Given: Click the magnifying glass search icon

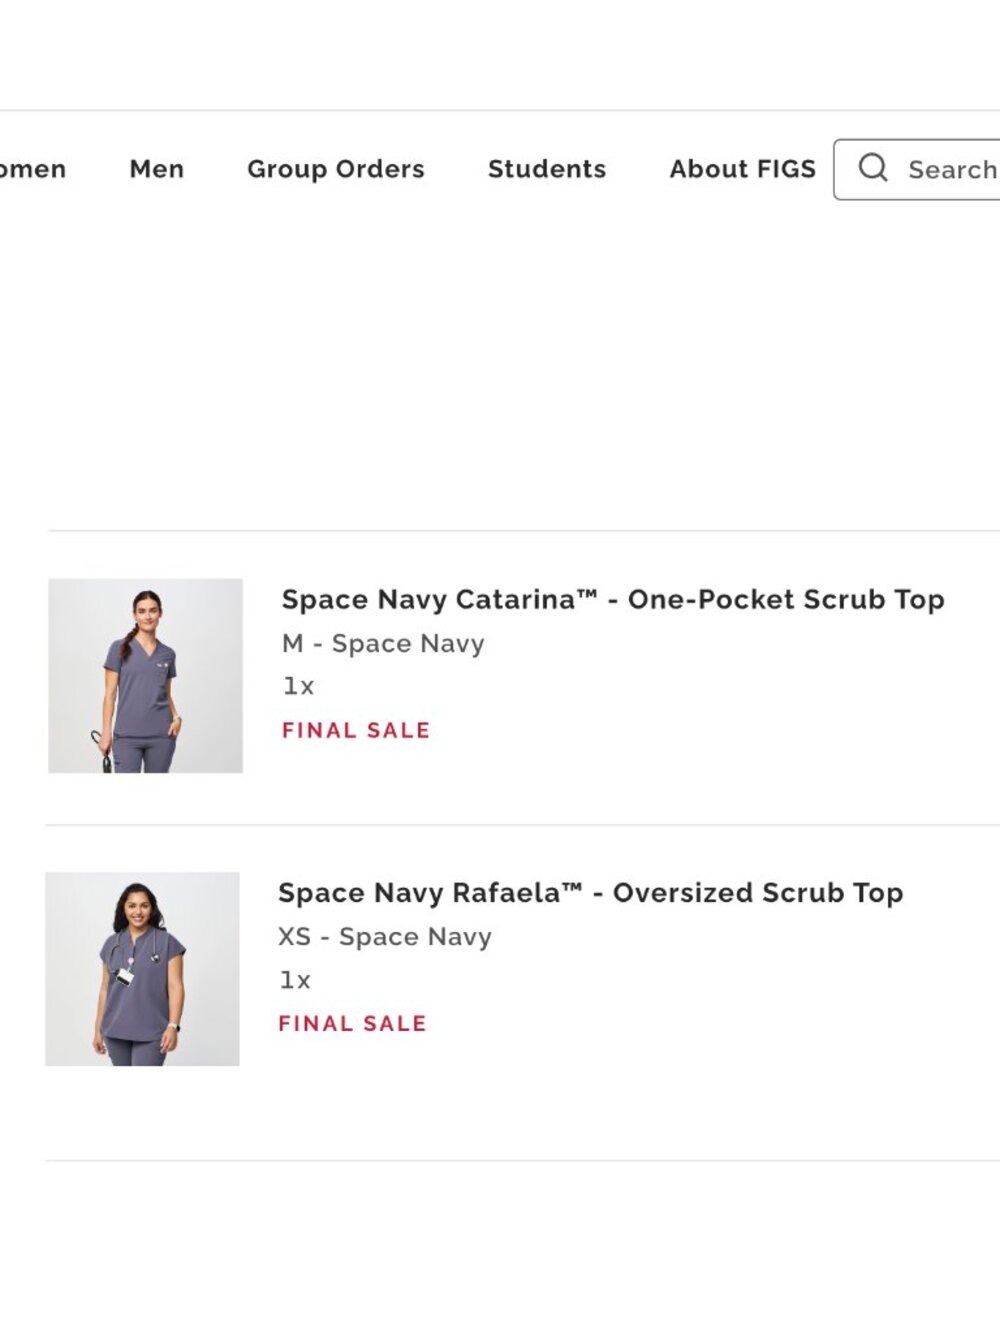Looking at the screenshot, I should (873, 168).
